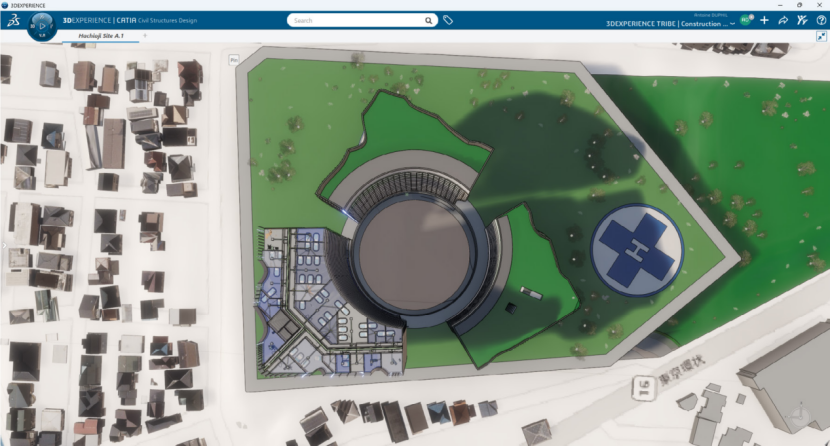Expand the left side panel handle

coord(3,245)
